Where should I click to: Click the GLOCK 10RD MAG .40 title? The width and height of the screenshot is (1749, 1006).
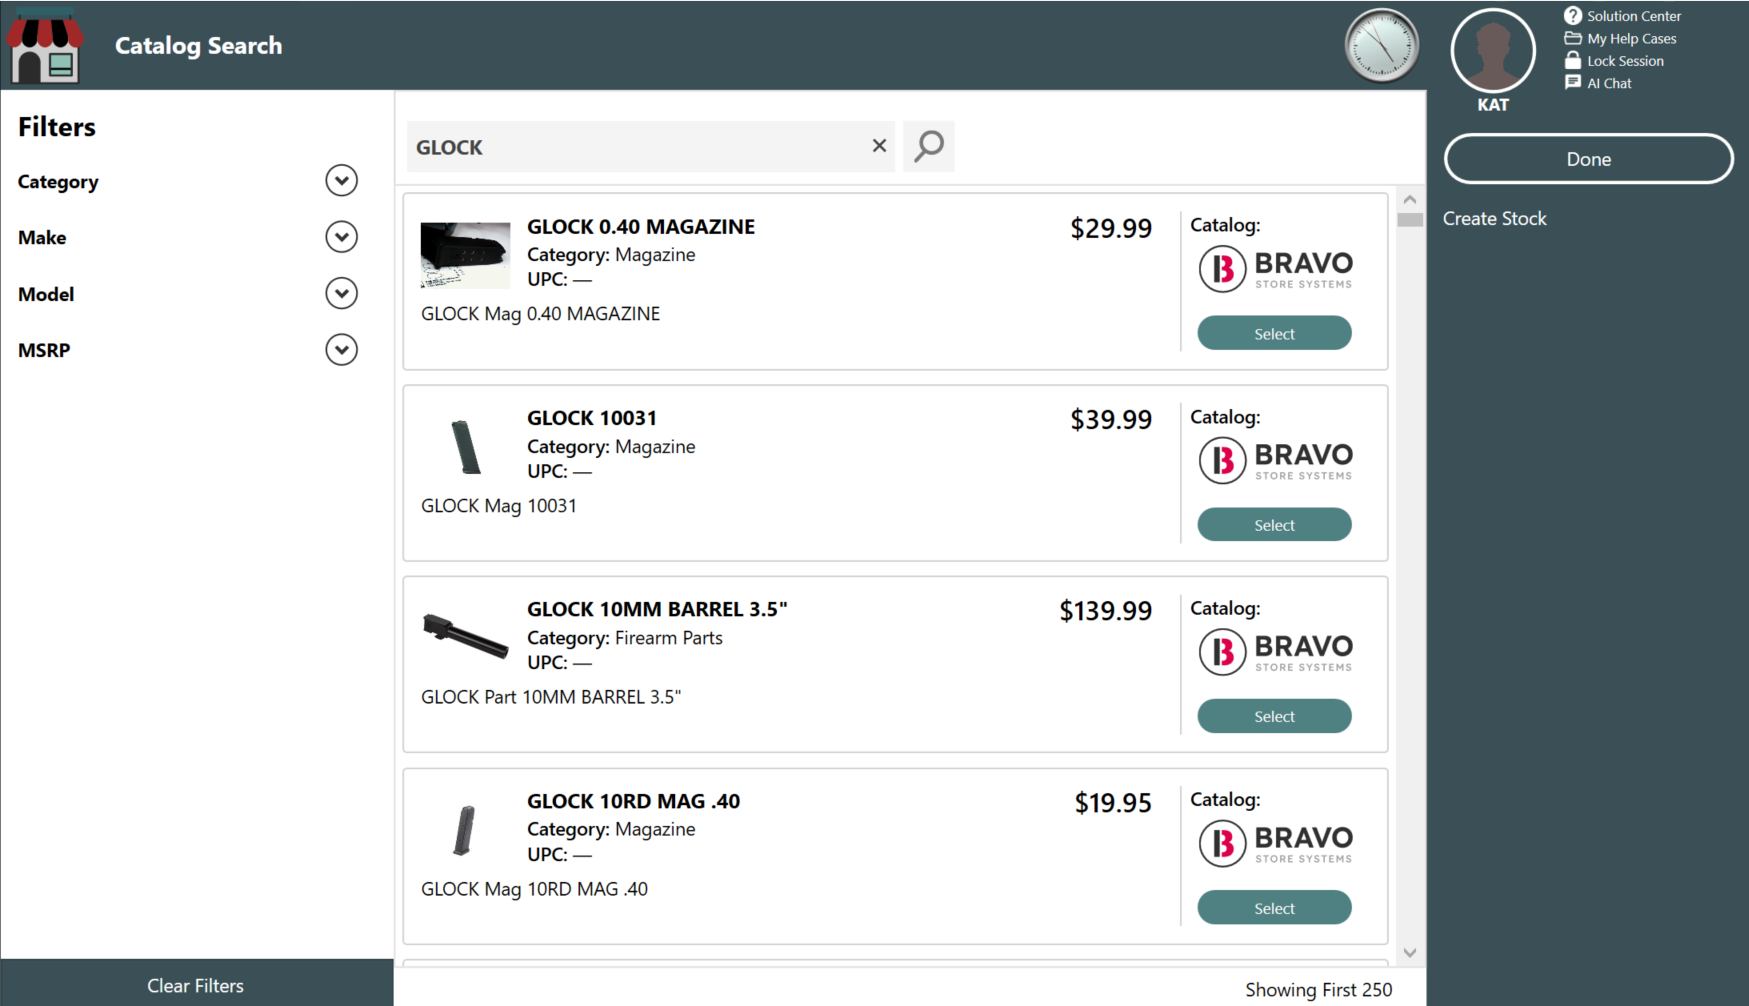click(x=633, y=801)
